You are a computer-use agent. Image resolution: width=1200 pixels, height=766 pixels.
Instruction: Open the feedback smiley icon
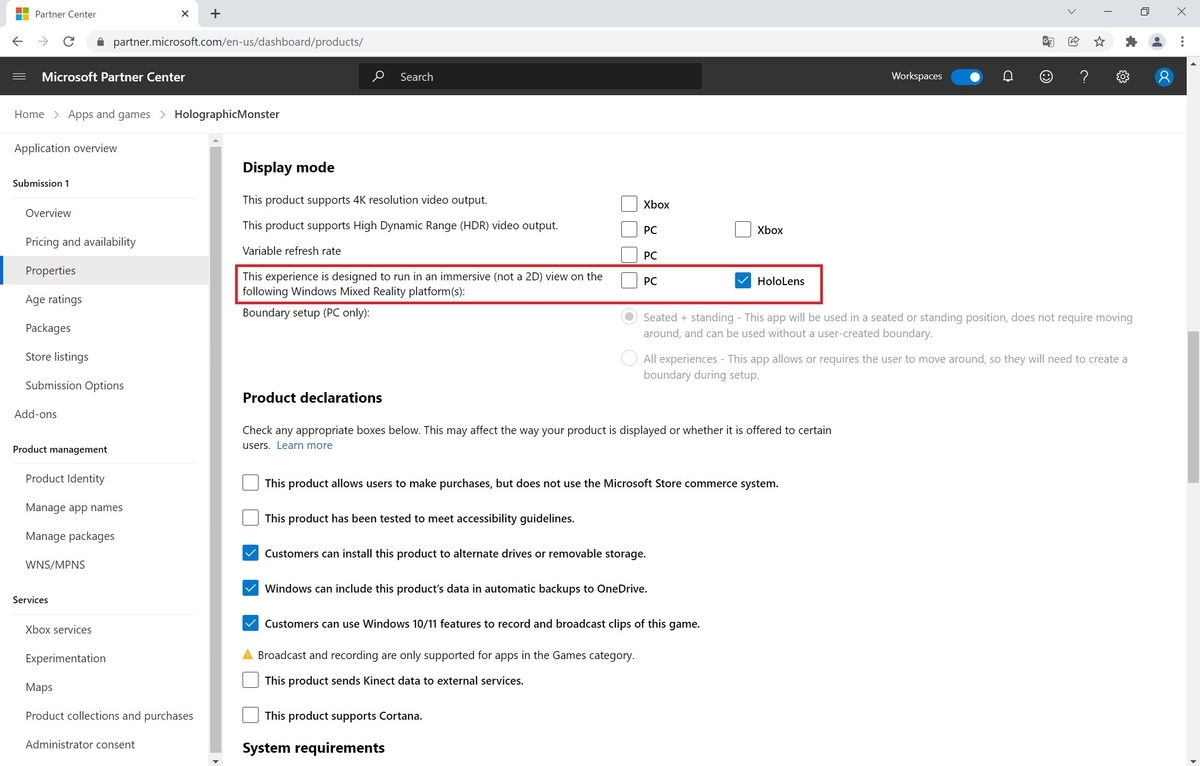[x=1046, y=77]
